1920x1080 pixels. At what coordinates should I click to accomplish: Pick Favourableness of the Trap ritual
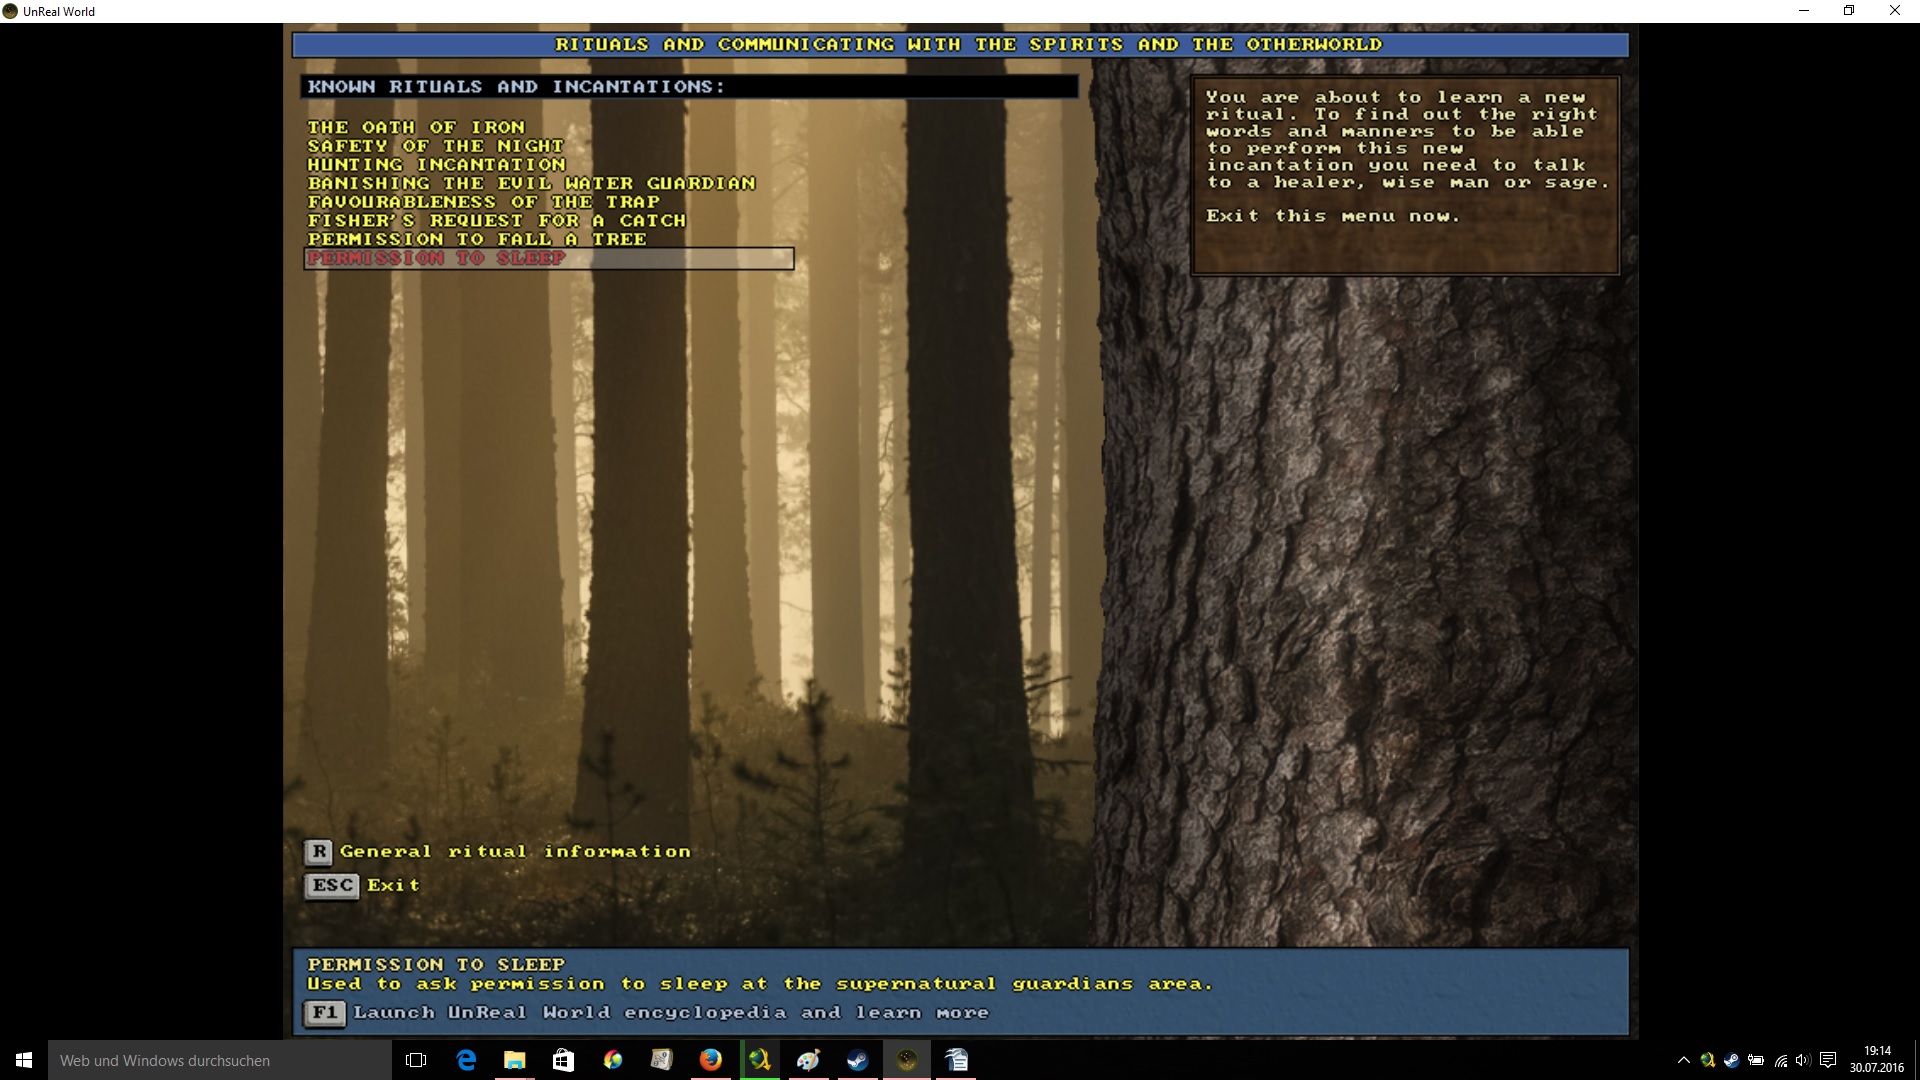(x=483, y=202)
